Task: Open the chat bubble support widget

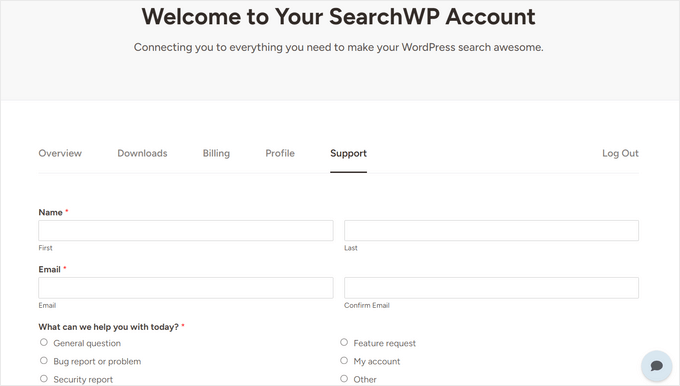Action: tap(657, 366)
